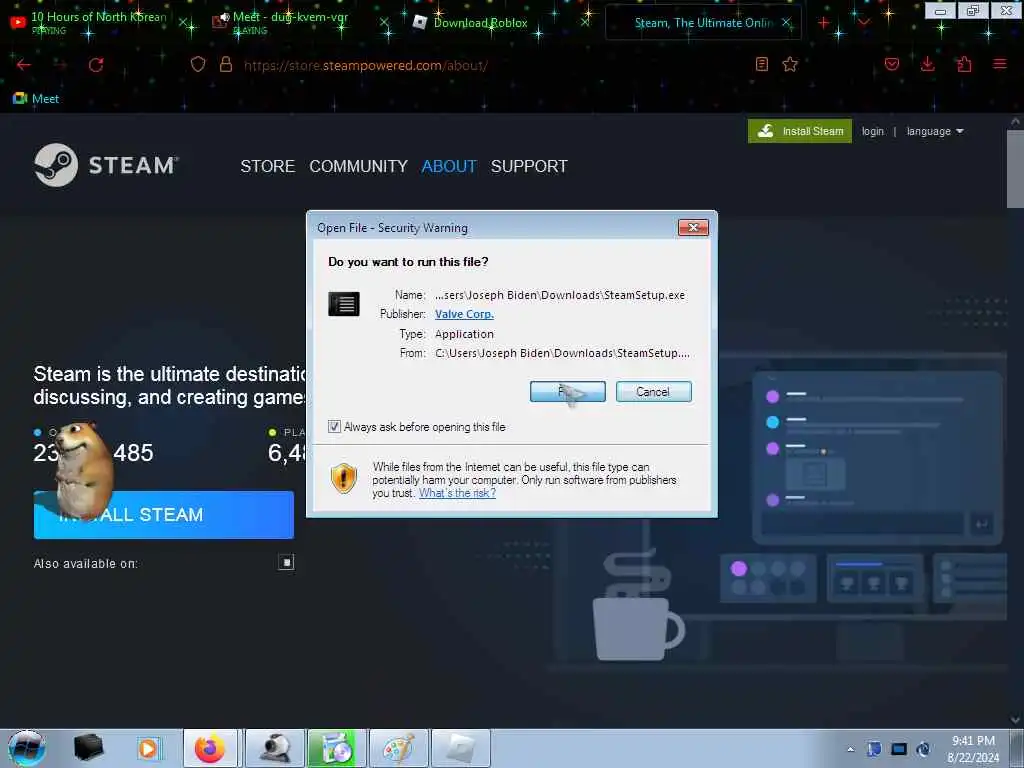The image size is (1024, 768).
Task: Go back with the browser back arrow
Action: pos(24,65)
